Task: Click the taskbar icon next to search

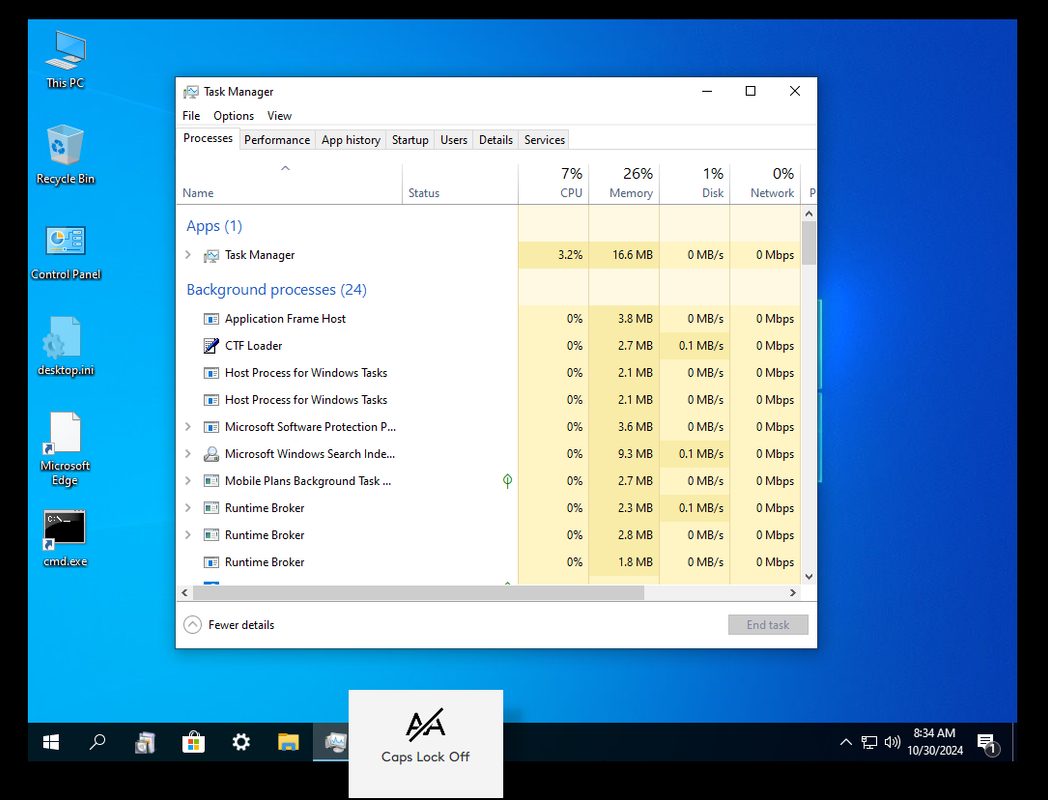Action: point(145,742)
